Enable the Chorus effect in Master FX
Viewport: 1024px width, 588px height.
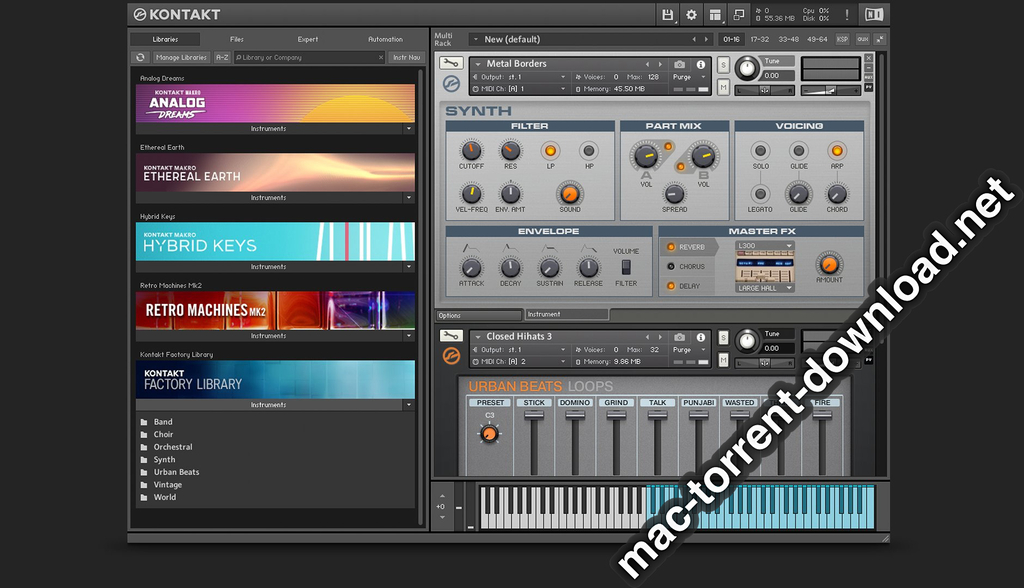669,267
